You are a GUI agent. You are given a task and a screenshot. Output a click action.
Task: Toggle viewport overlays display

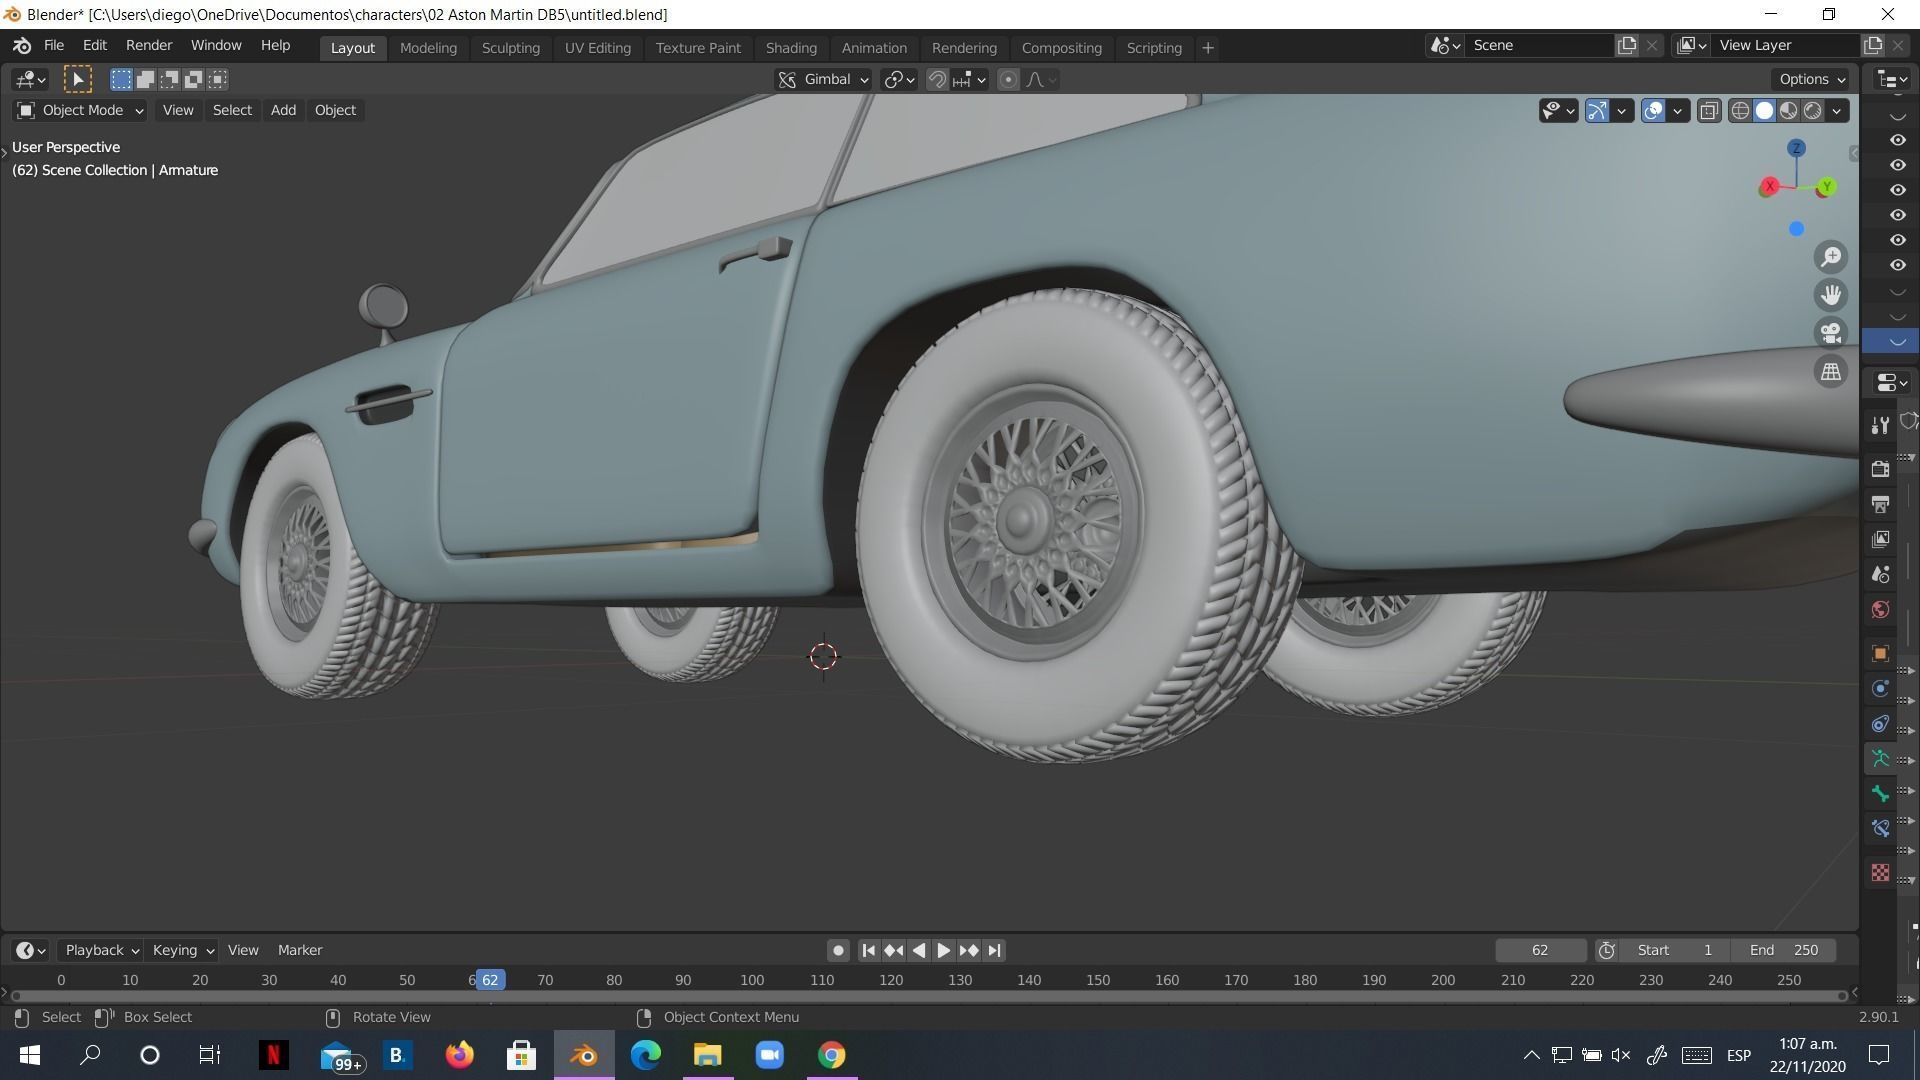[x=1653, y=111]
